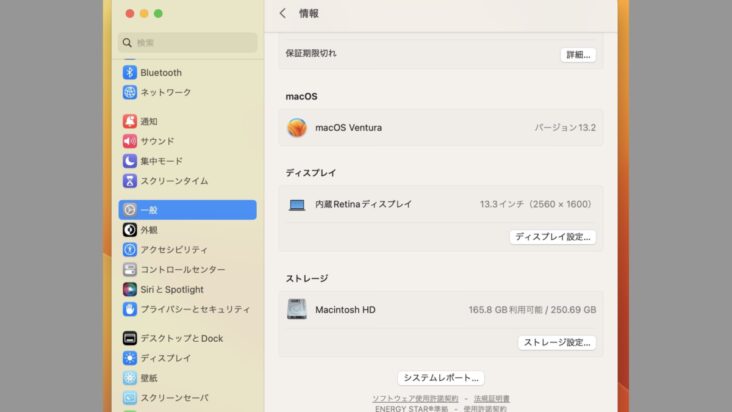This screenshot has height=412, width=732.
Task: Select the サウンド speaker icon
Action: (130, 141)
